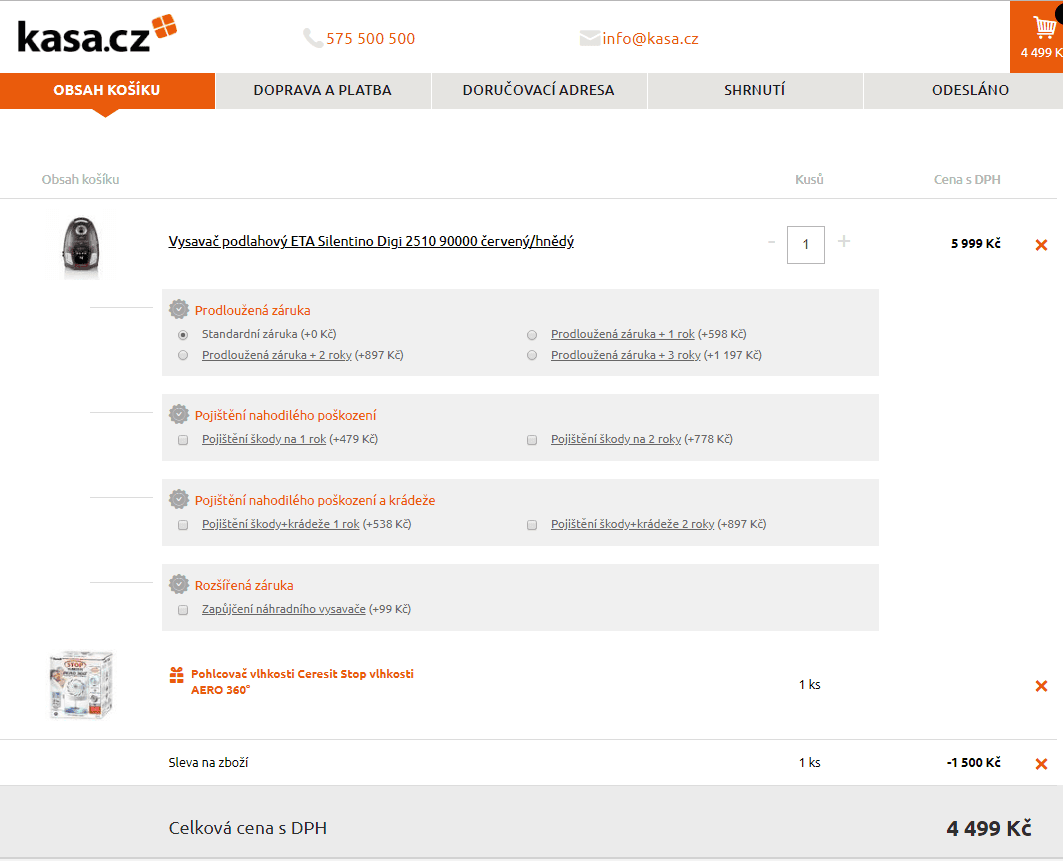
Task: Select Prodloužená záruka + 2 roky radio
Action: tap(183, 355)
